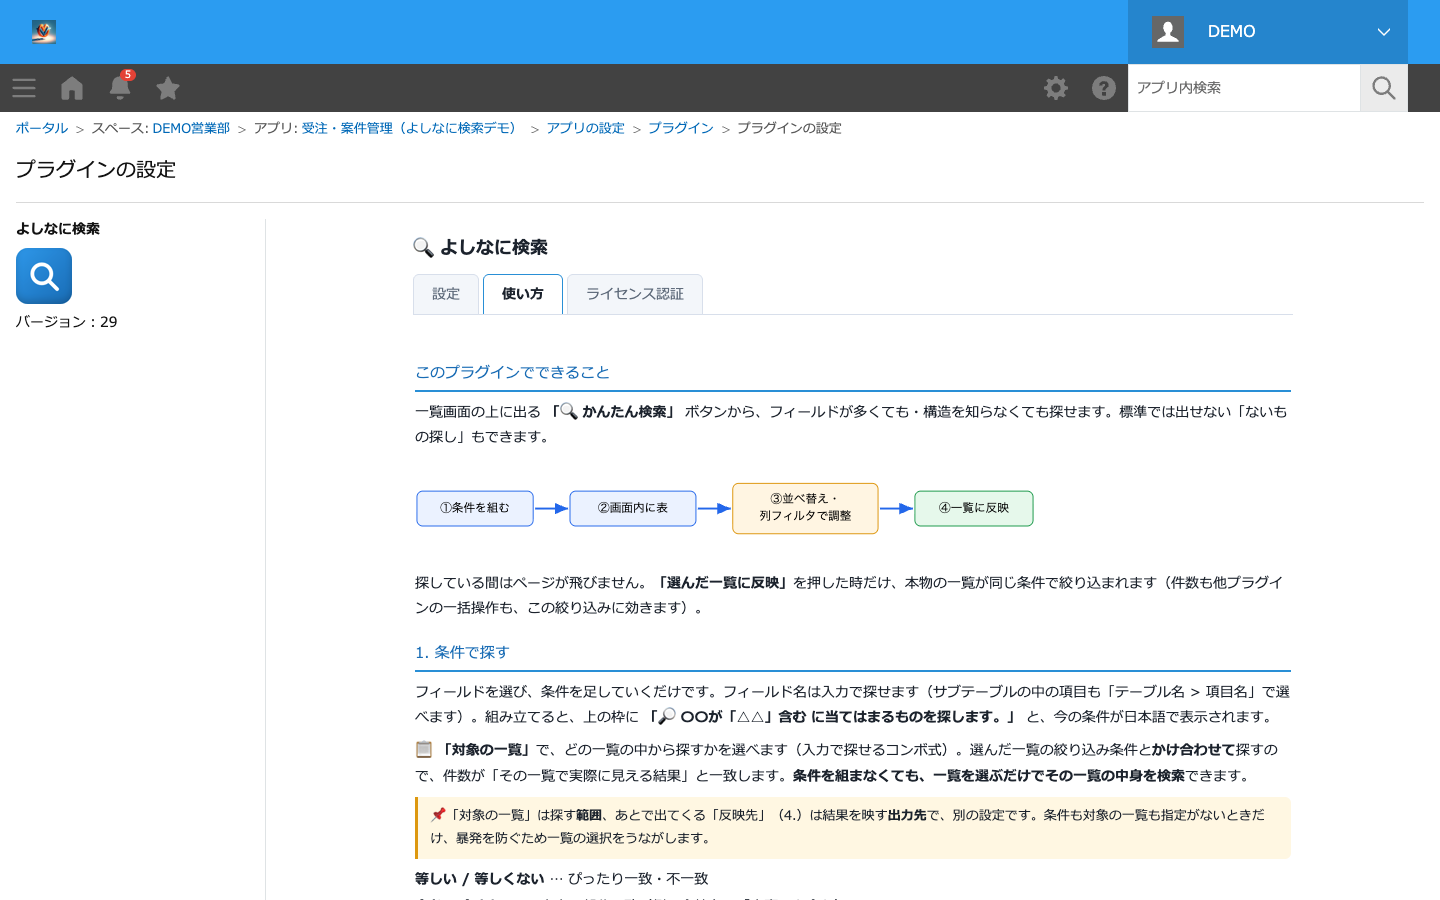Open the ライセンス認証 tab

[x=635, y=294]
